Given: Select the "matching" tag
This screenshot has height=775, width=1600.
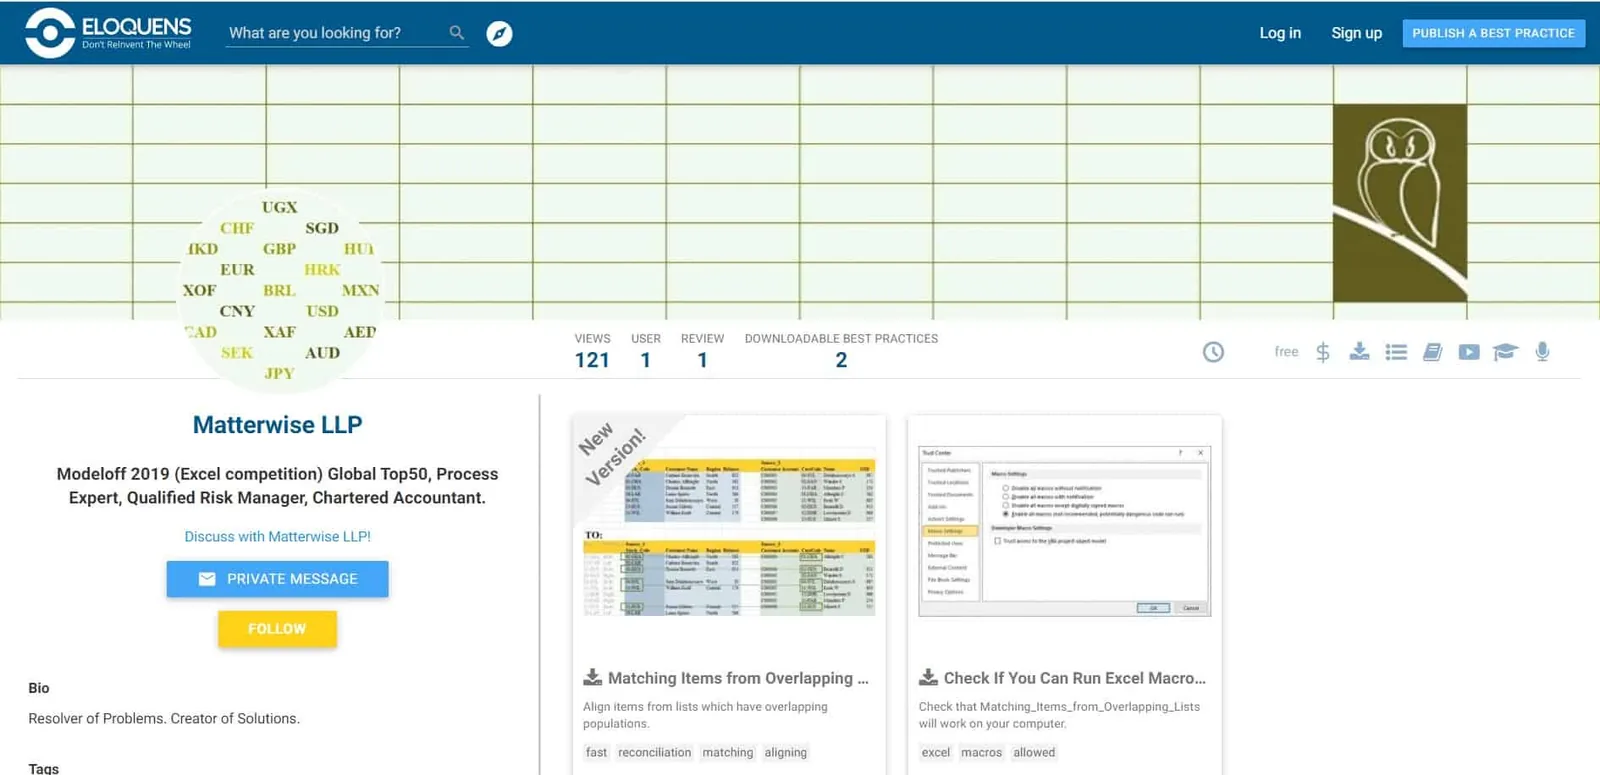Looking at the screenshot, I should click(727, 753).
